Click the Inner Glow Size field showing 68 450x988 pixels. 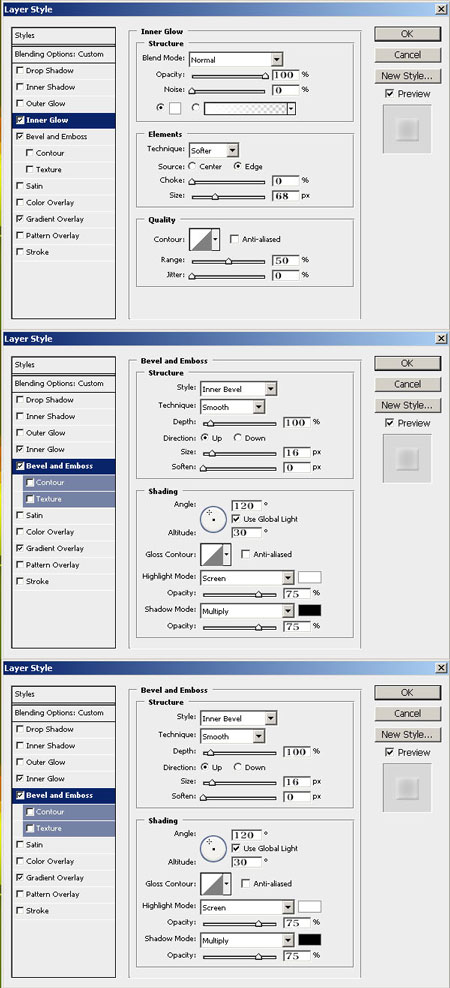coord(286,196)
